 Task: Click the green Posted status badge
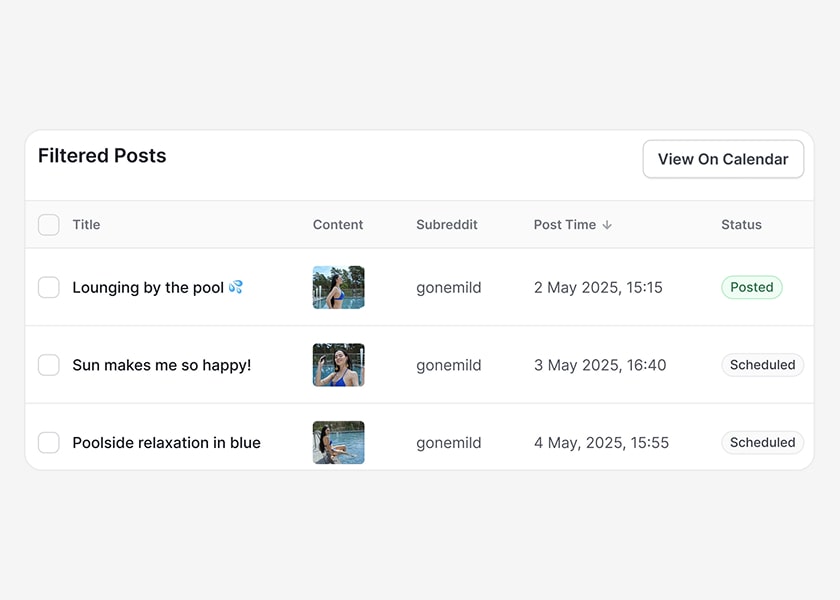pyautogui.click(x=751, y=288)
